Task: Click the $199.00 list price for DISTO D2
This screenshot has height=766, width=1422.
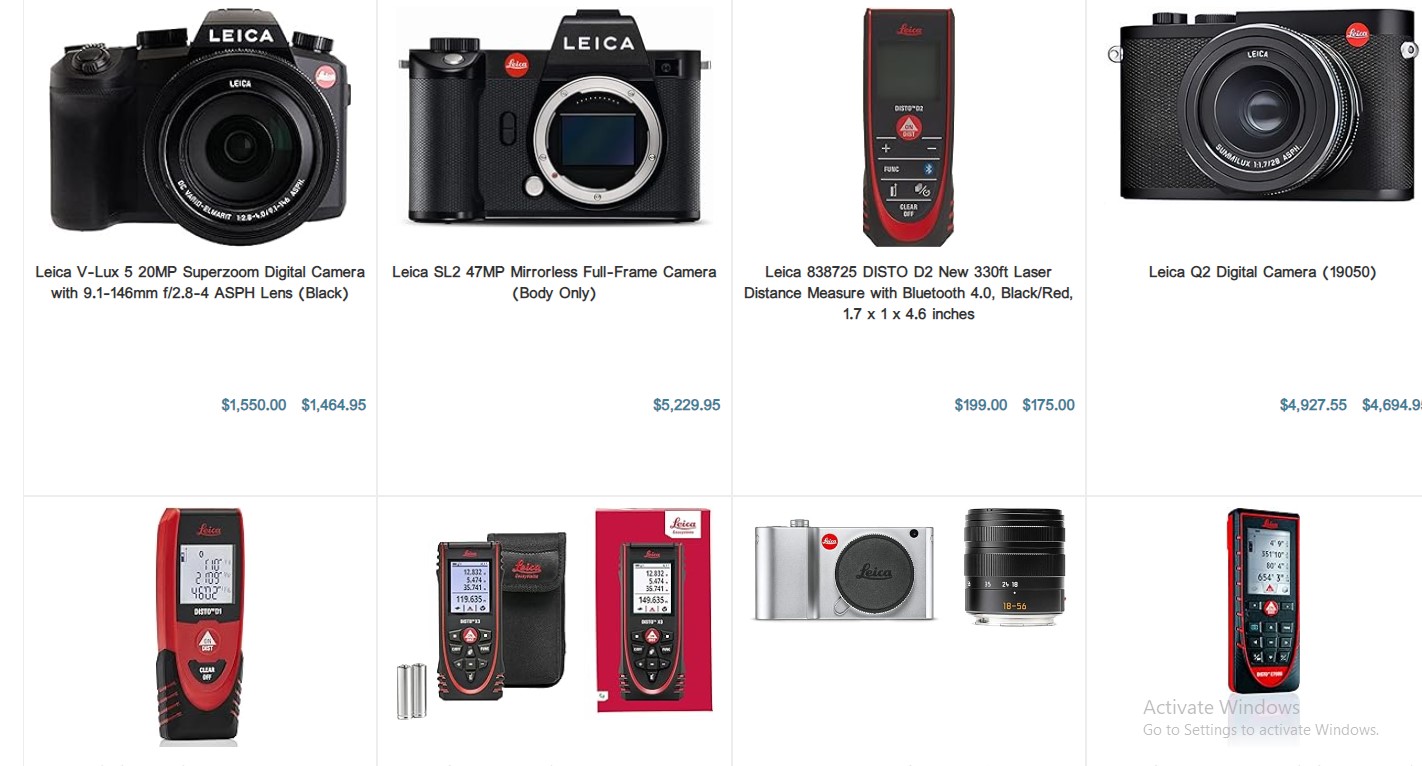Action: (x=981, y=405)
